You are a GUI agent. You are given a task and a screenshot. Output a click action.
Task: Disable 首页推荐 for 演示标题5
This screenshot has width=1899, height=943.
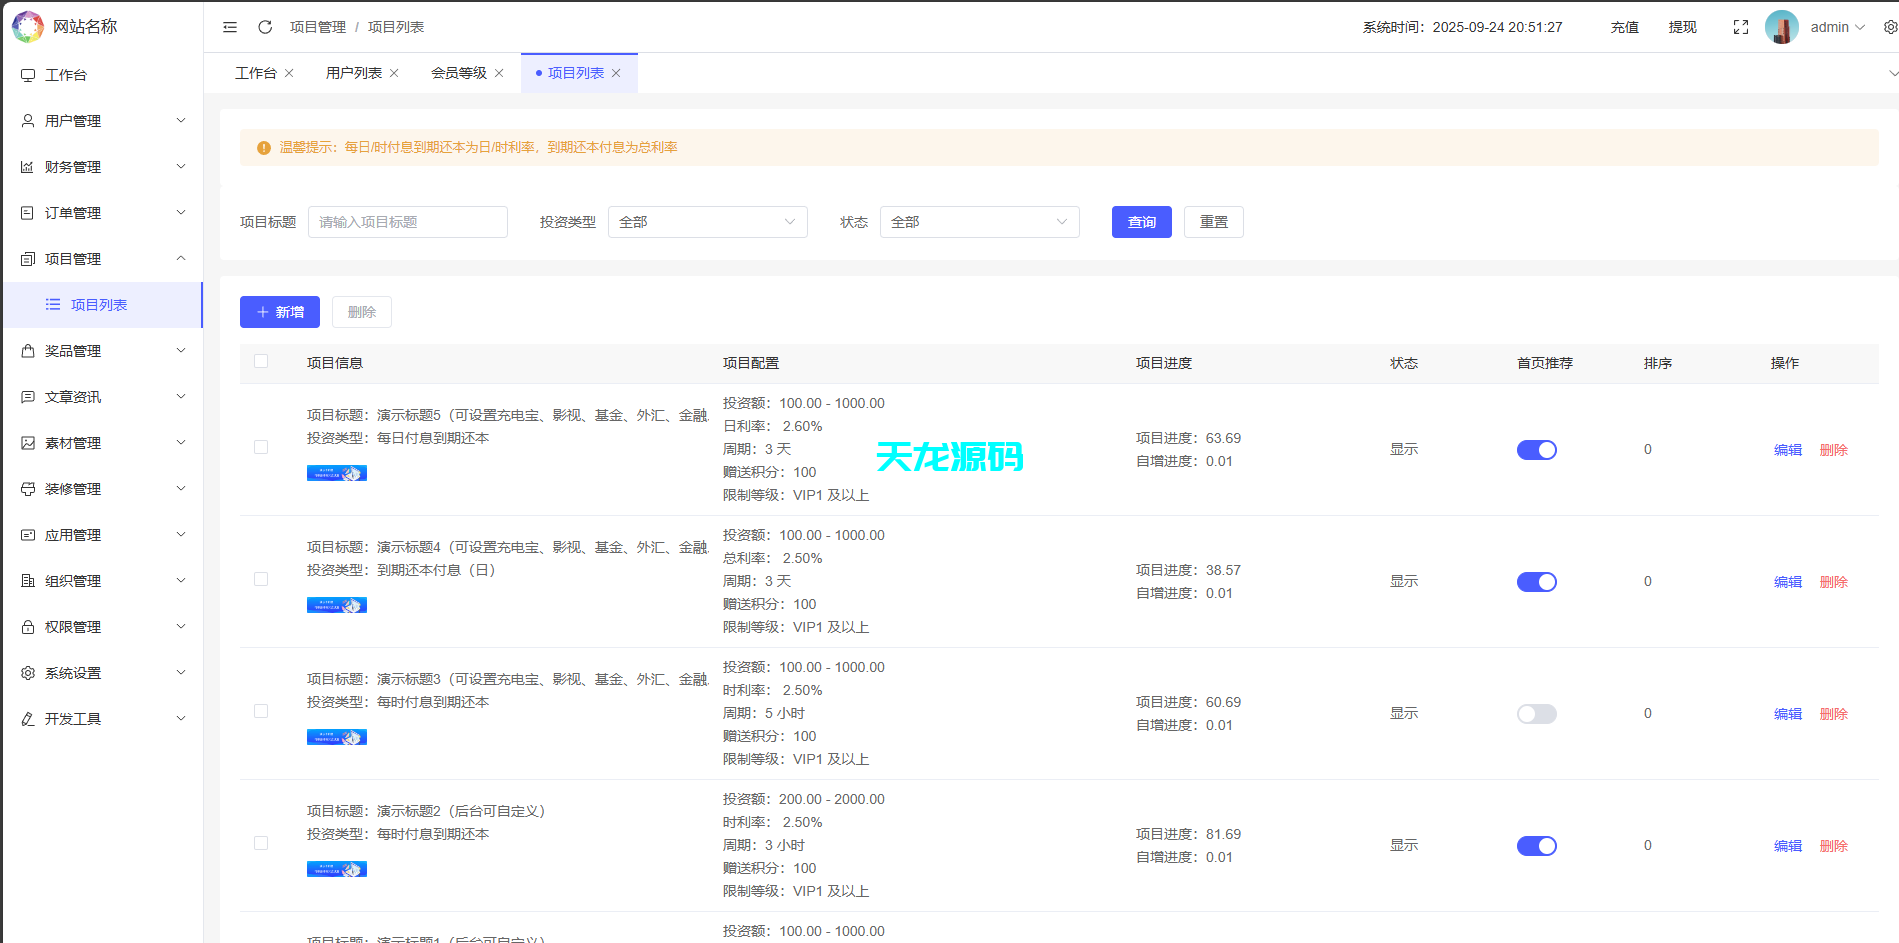(1537, 449)
